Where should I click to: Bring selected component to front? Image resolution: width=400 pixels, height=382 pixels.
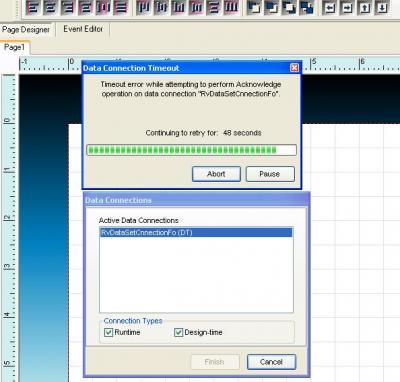(x=254, y=7)
